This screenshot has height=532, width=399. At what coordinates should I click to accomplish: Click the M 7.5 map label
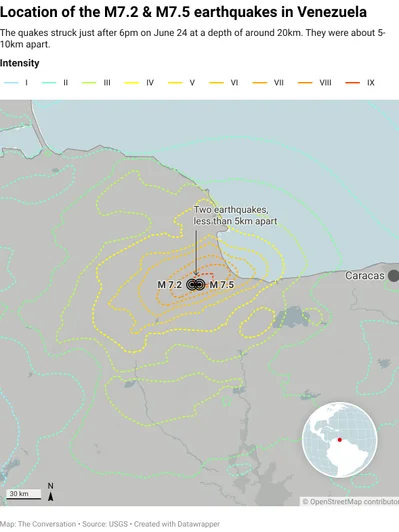pos(222,285)
